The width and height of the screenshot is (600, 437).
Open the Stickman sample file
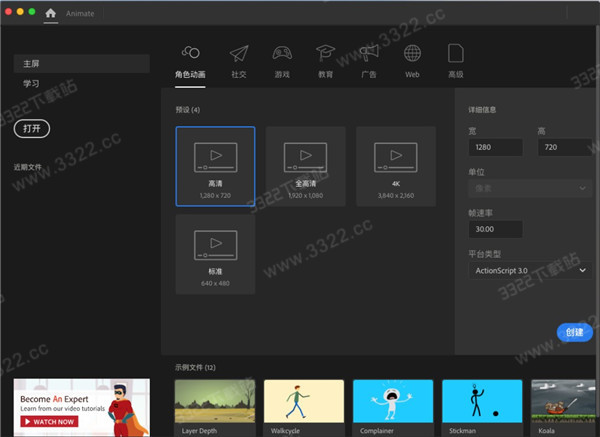click(482, 408)
